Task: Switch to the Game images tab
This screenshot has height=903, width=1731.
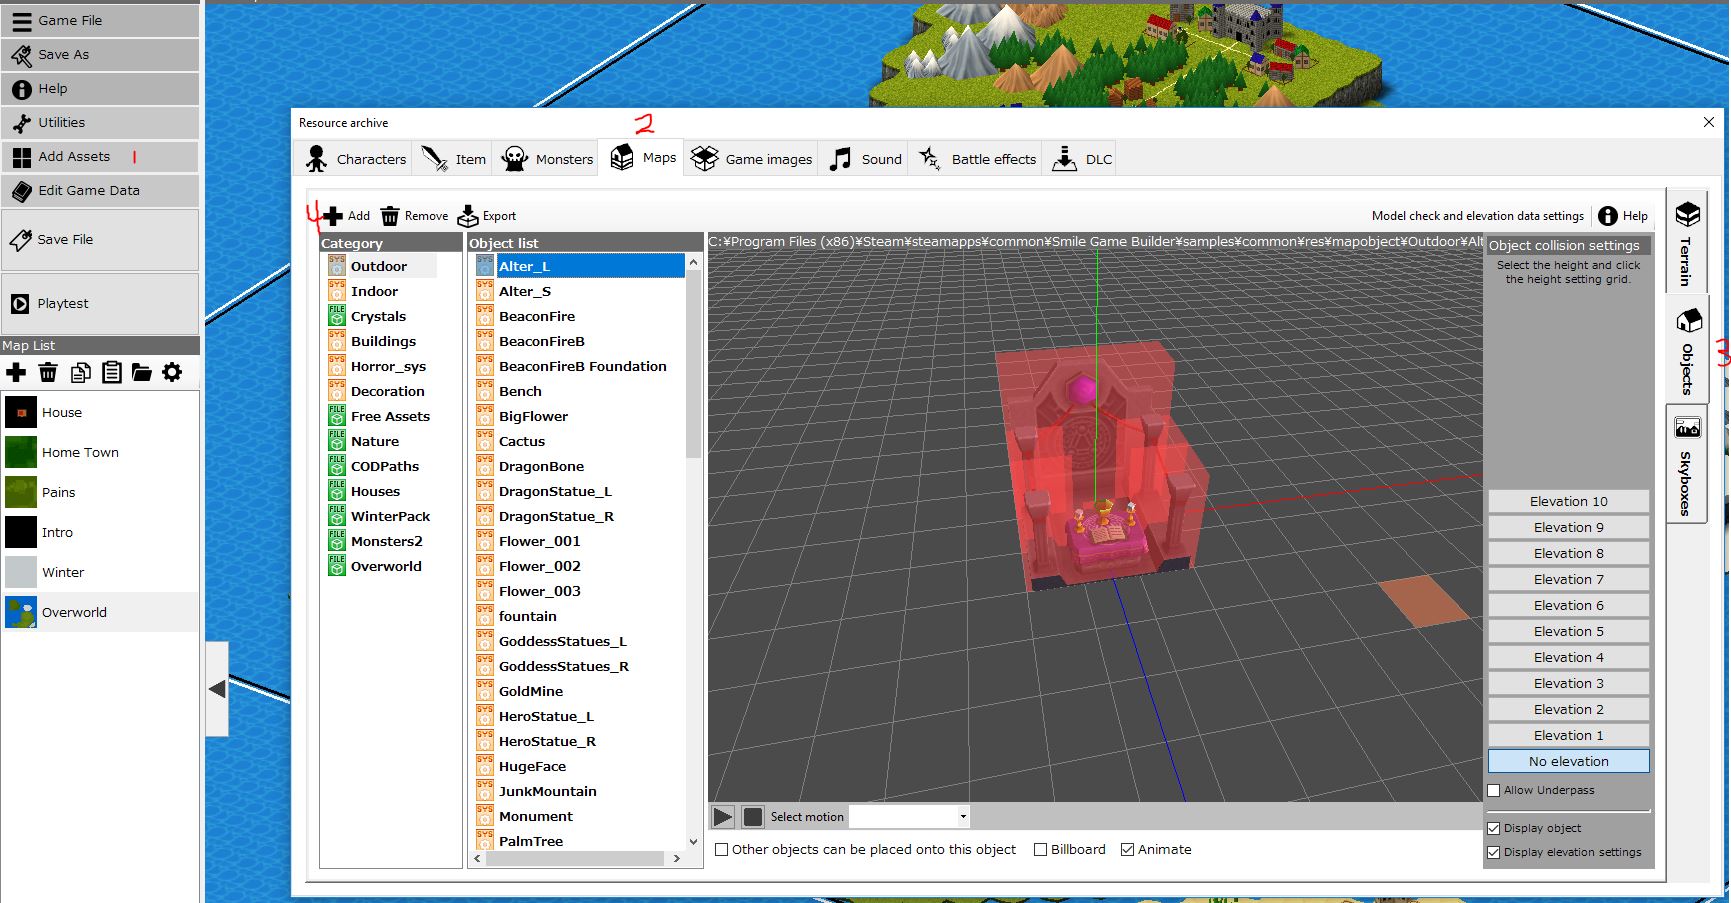Action: coord(751,159)
